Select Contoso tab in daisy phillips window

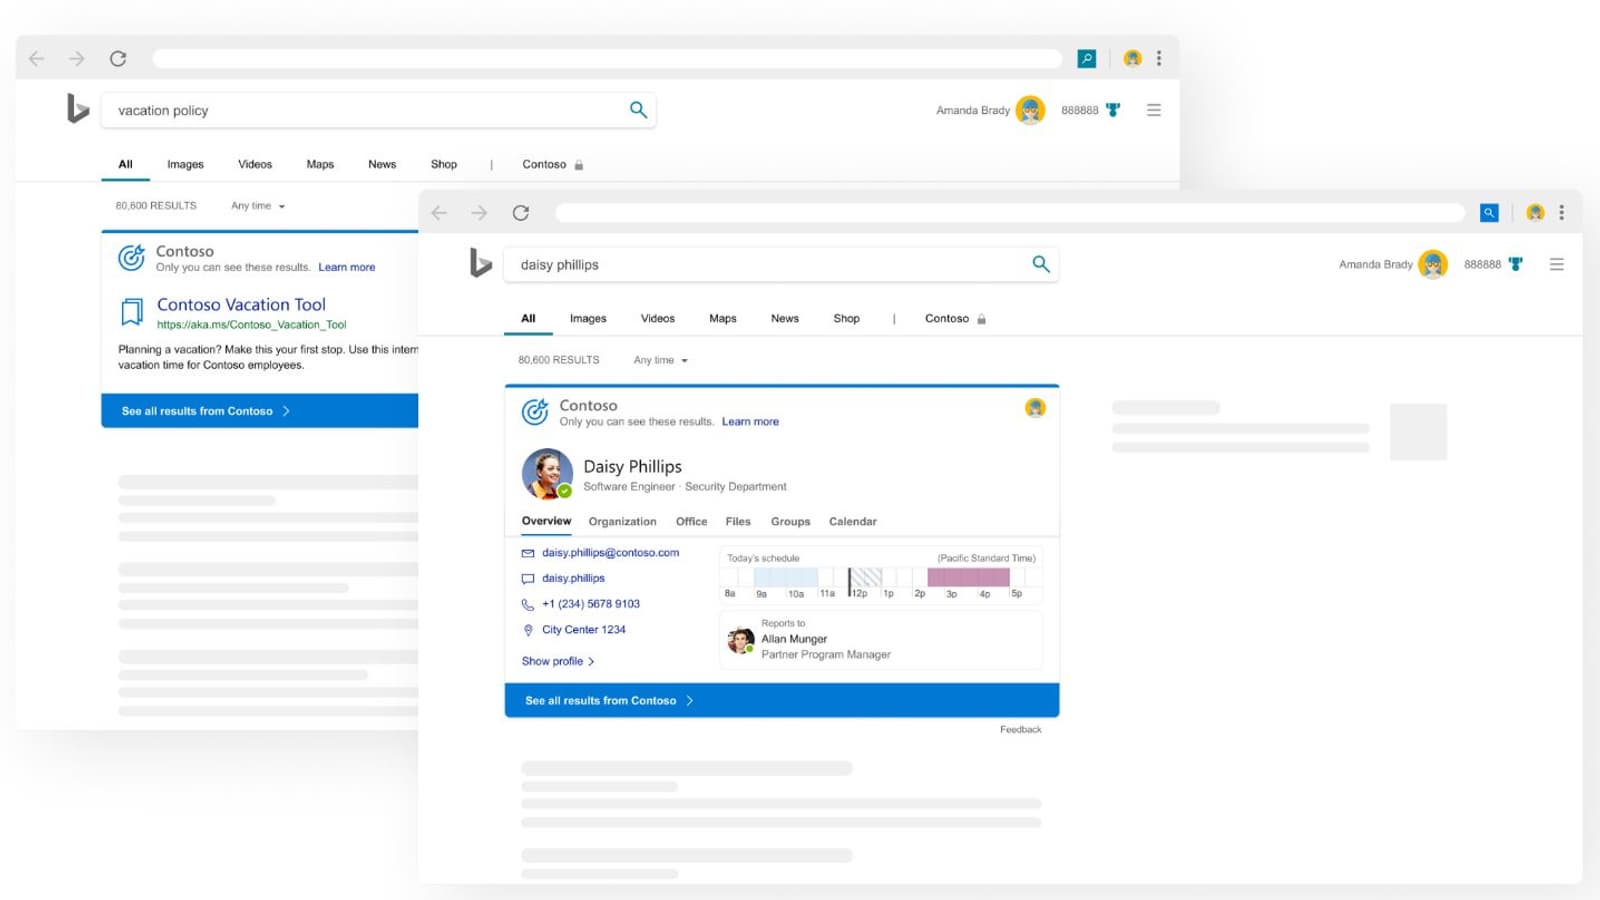(955, 318)
